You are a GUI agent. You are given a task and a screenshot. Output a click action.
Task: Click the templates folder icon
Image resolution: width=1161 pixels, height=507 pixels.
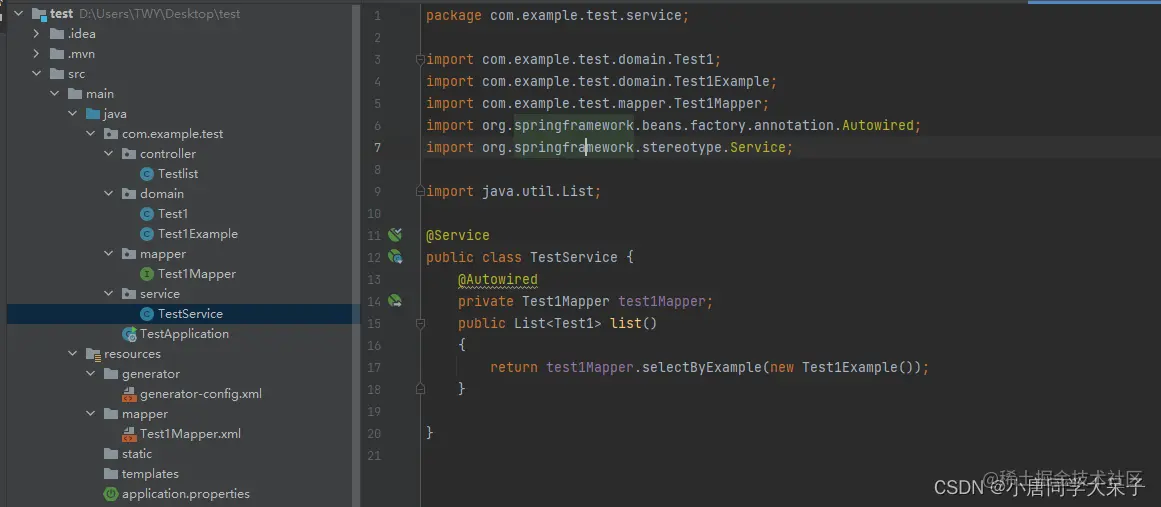click(x=111, y=474)
